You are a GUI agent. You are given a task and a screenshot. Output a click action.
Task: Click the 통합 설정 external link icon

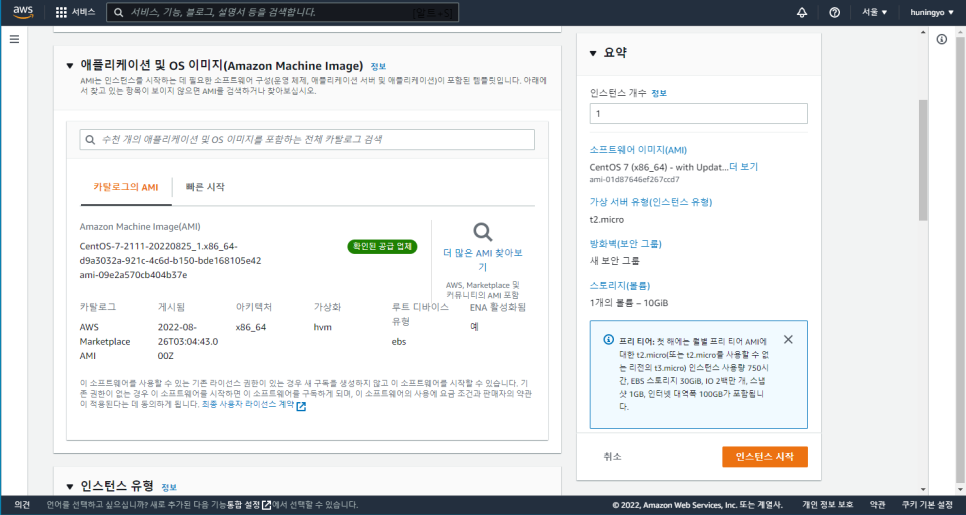[x=266, y=505]
